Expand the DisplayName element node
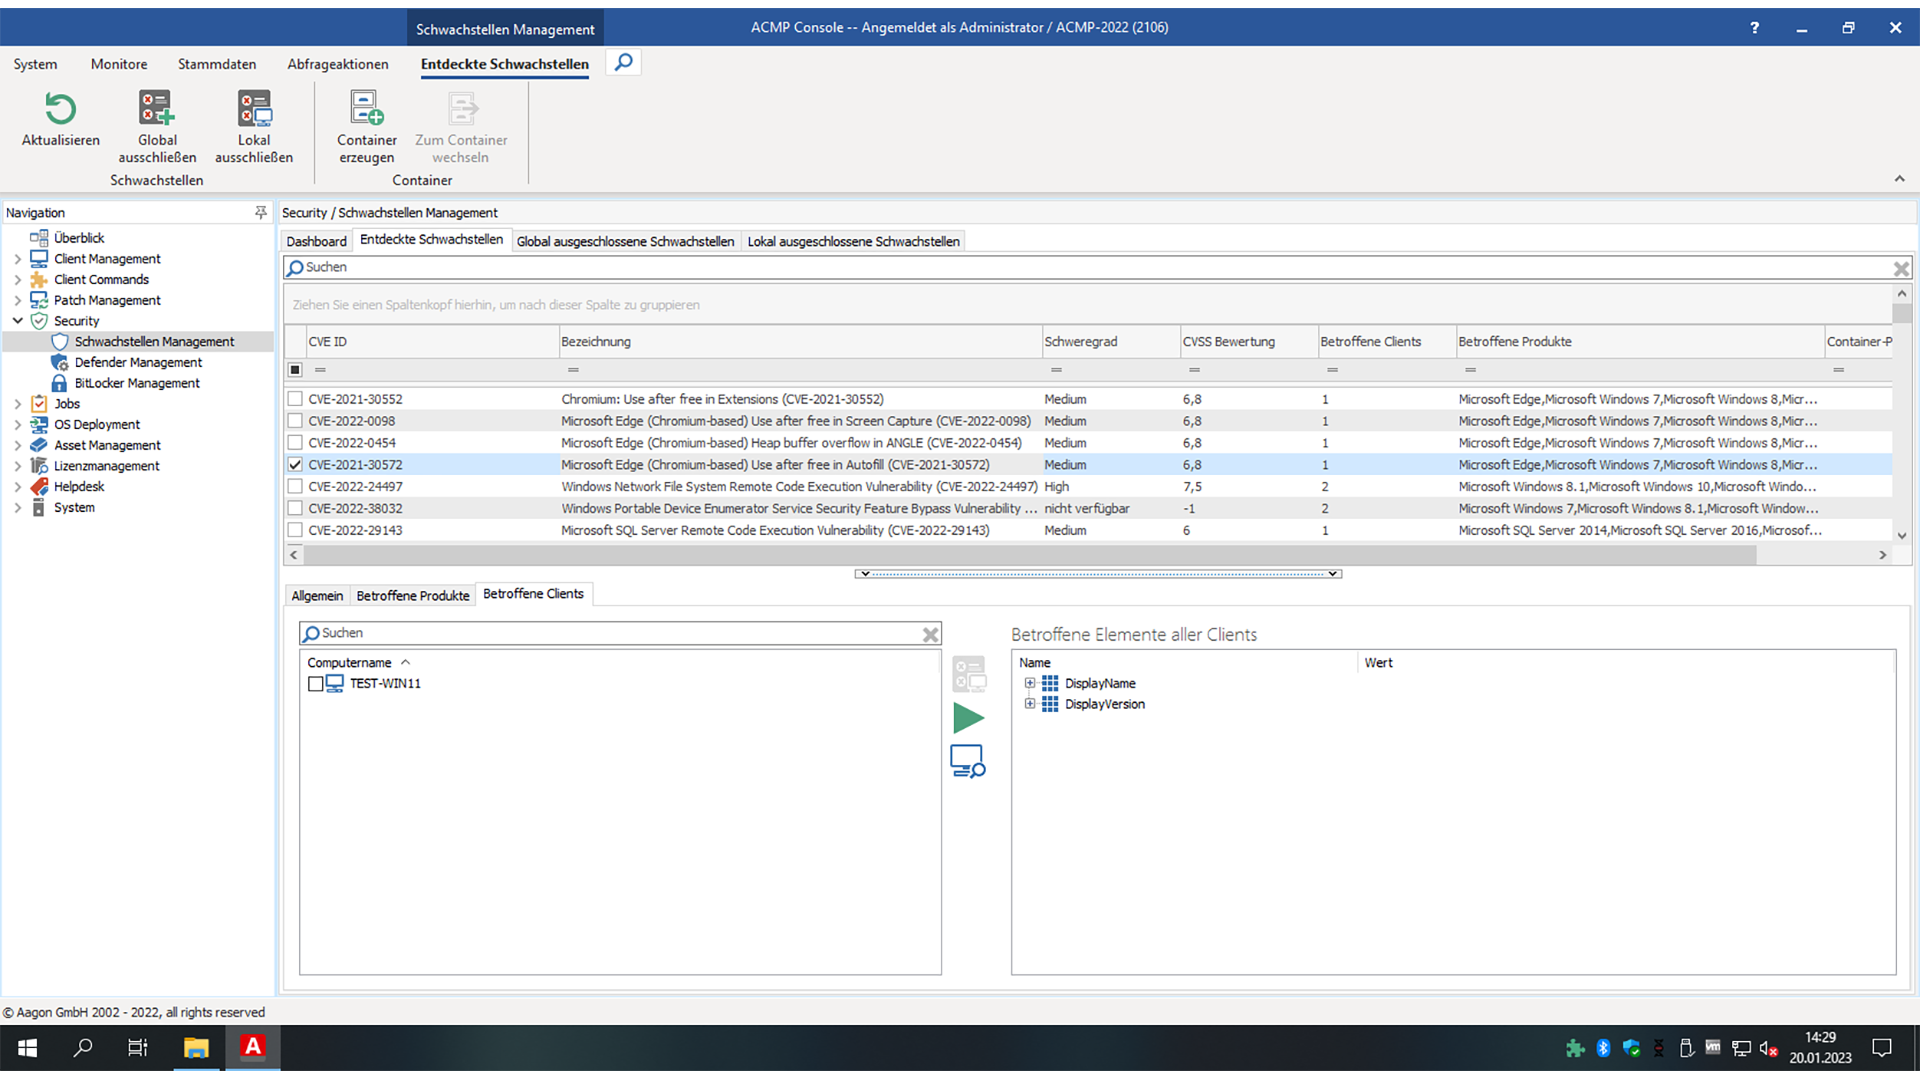The height and width of the screenshot is (1080, 1920). point(1029,684)
